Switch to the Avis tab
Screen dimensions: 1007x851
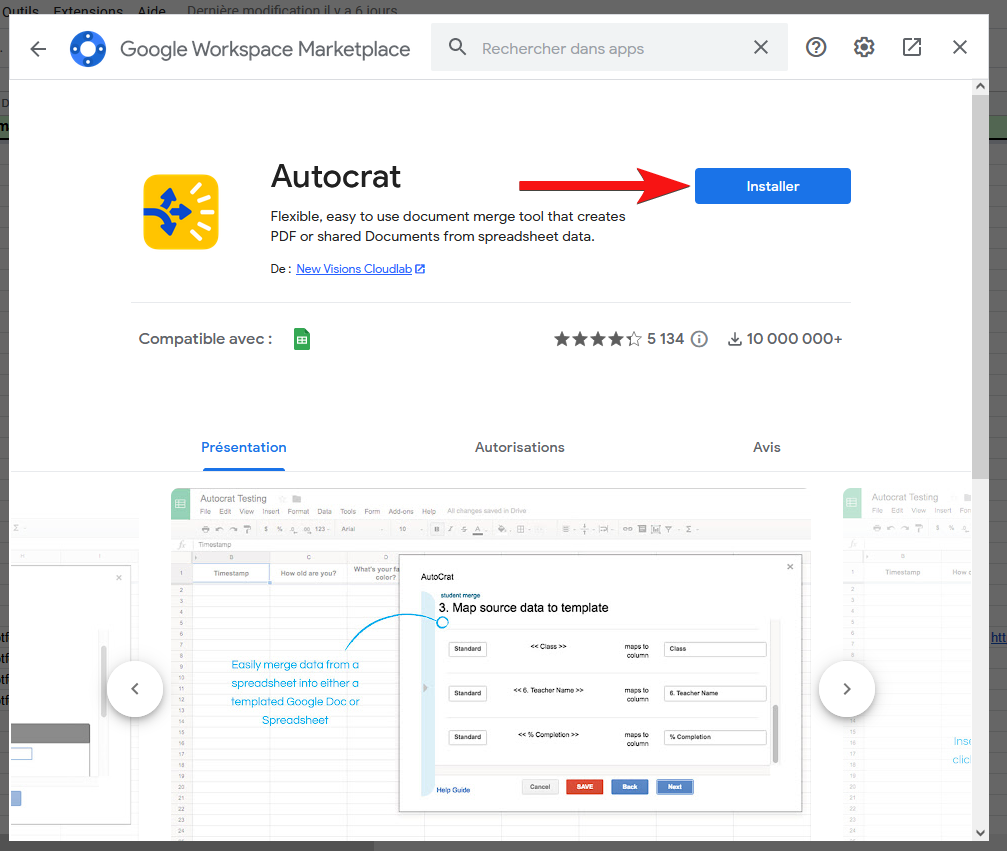point(767,448)
